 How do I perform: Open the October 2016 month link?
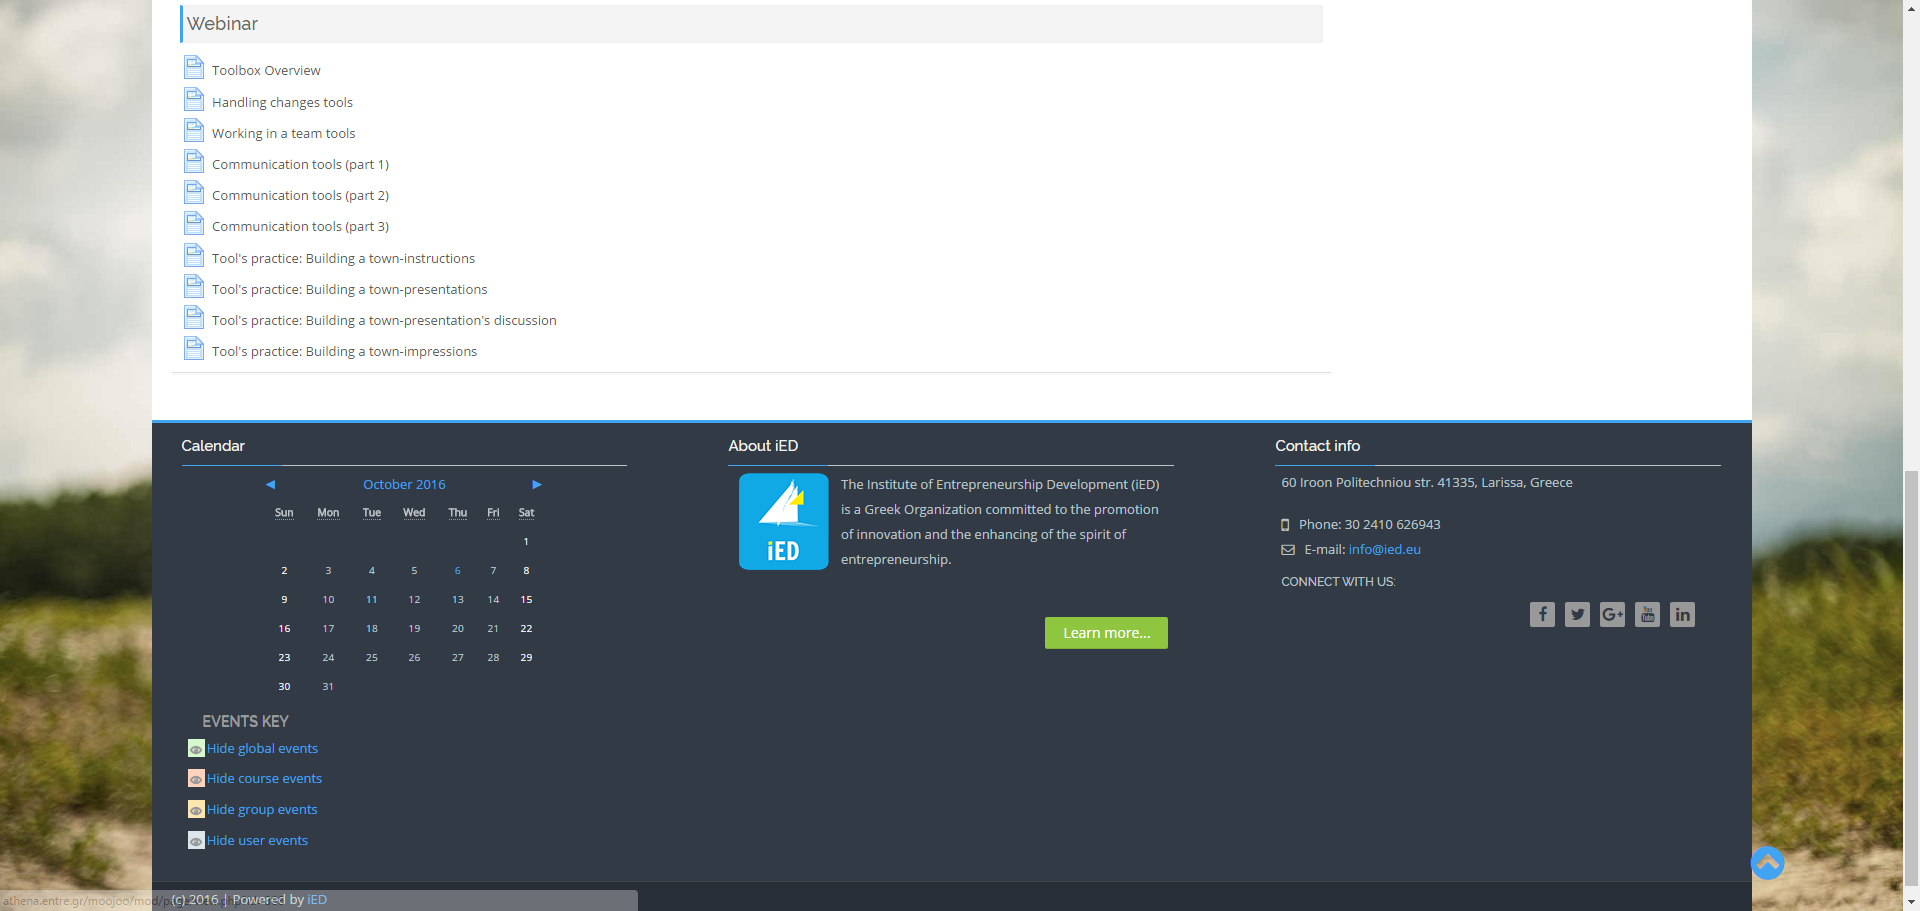pyautogui.click(x=404, y=484)
